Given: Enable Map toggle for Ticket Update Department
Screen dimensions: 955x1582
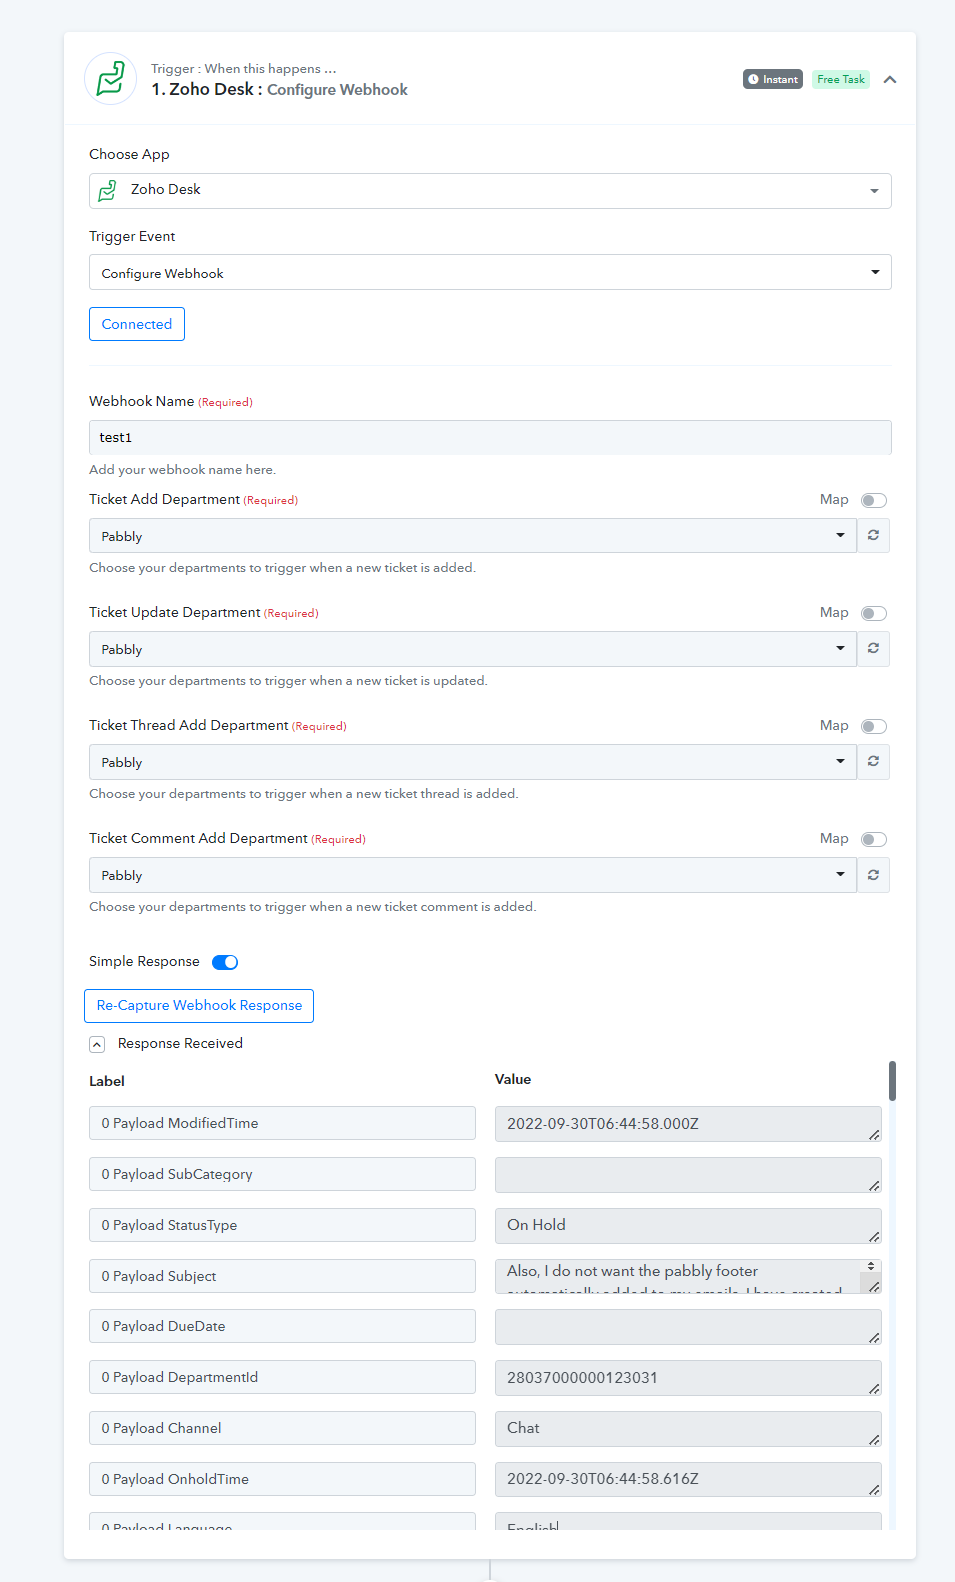Looking at the screenshot, I should (x=874, y=613).
